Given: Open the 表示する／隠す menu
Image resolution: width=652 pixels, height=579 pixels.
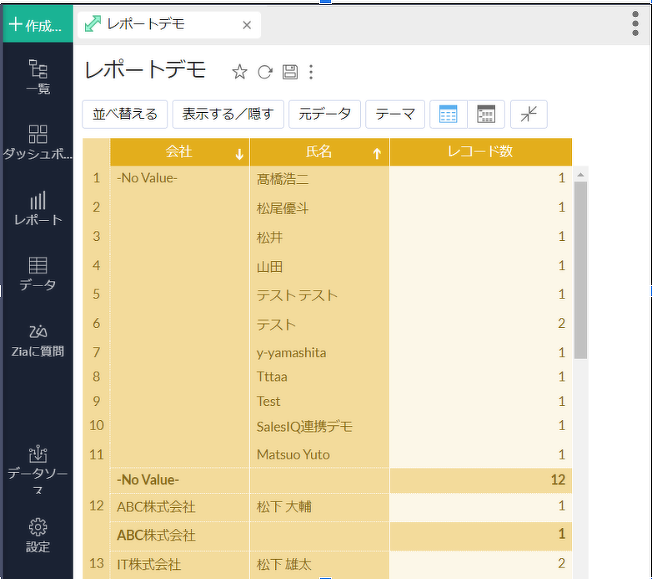Looking at the screenshot, I should click(x=228, y=114).
